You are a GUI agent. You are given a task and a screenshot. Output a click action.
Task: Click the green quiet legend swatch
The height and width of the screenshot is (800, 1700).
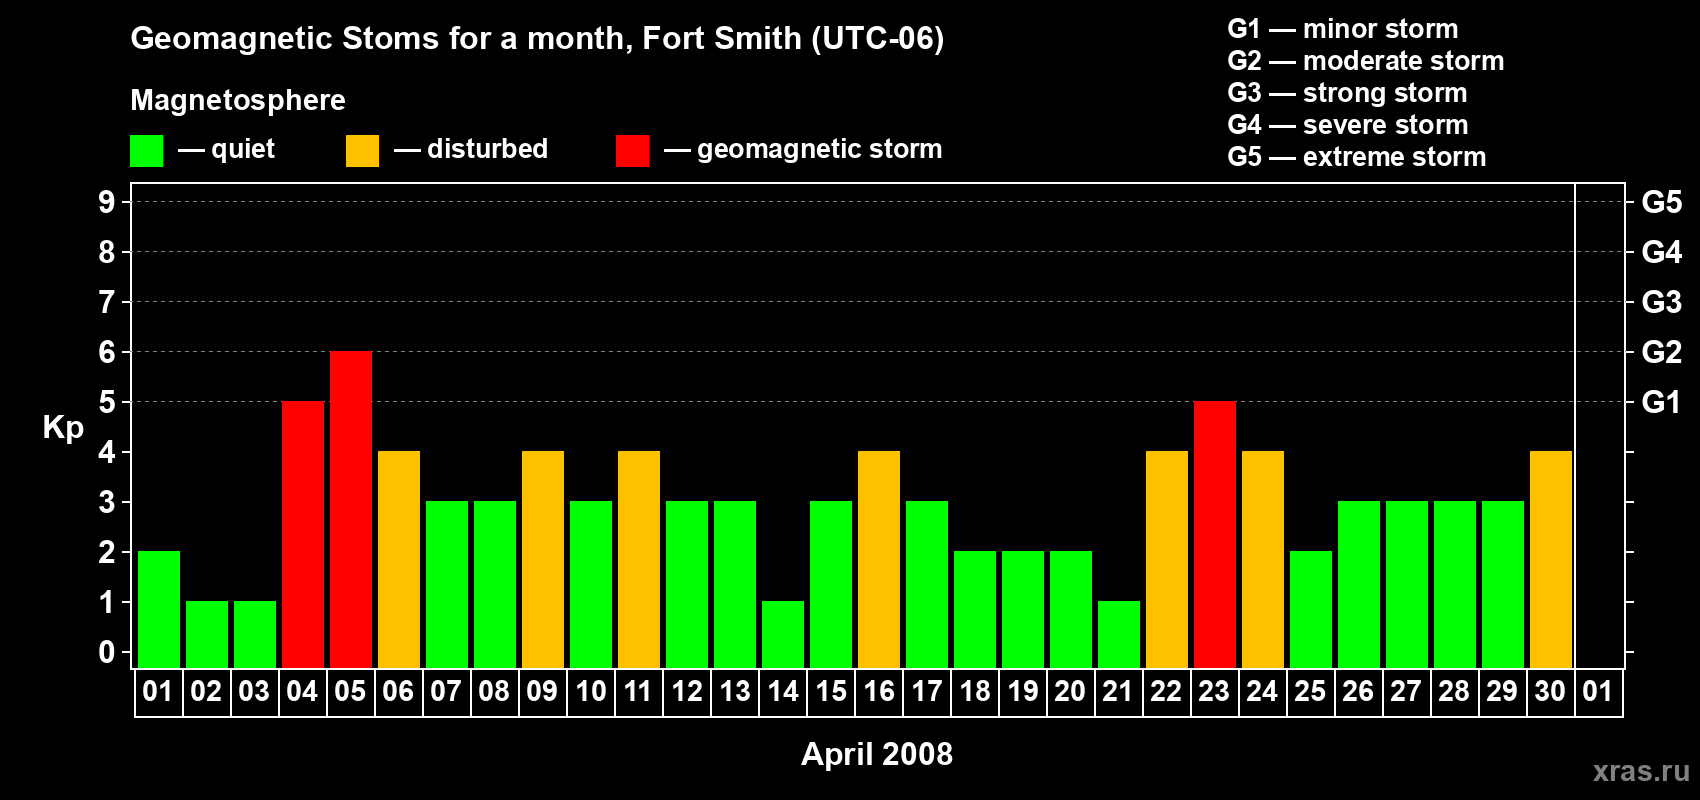(x=146, y=151)
